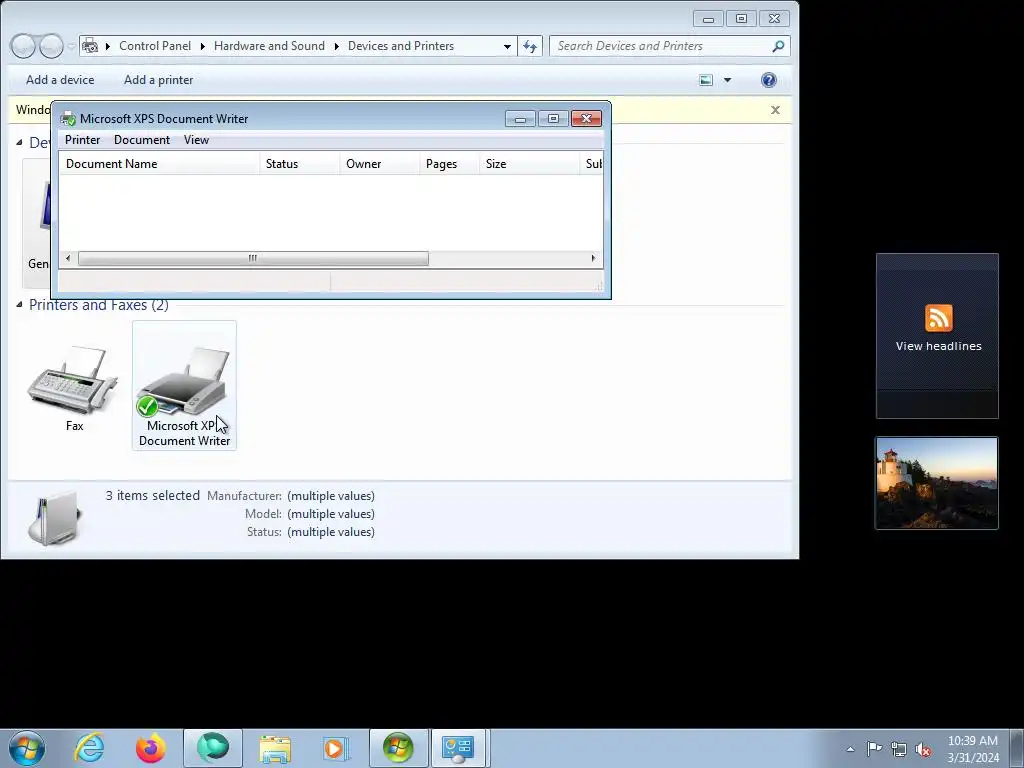The image size is (1024, 768).
Task: Click Control Panel in address bar
Action: point(155,46)
